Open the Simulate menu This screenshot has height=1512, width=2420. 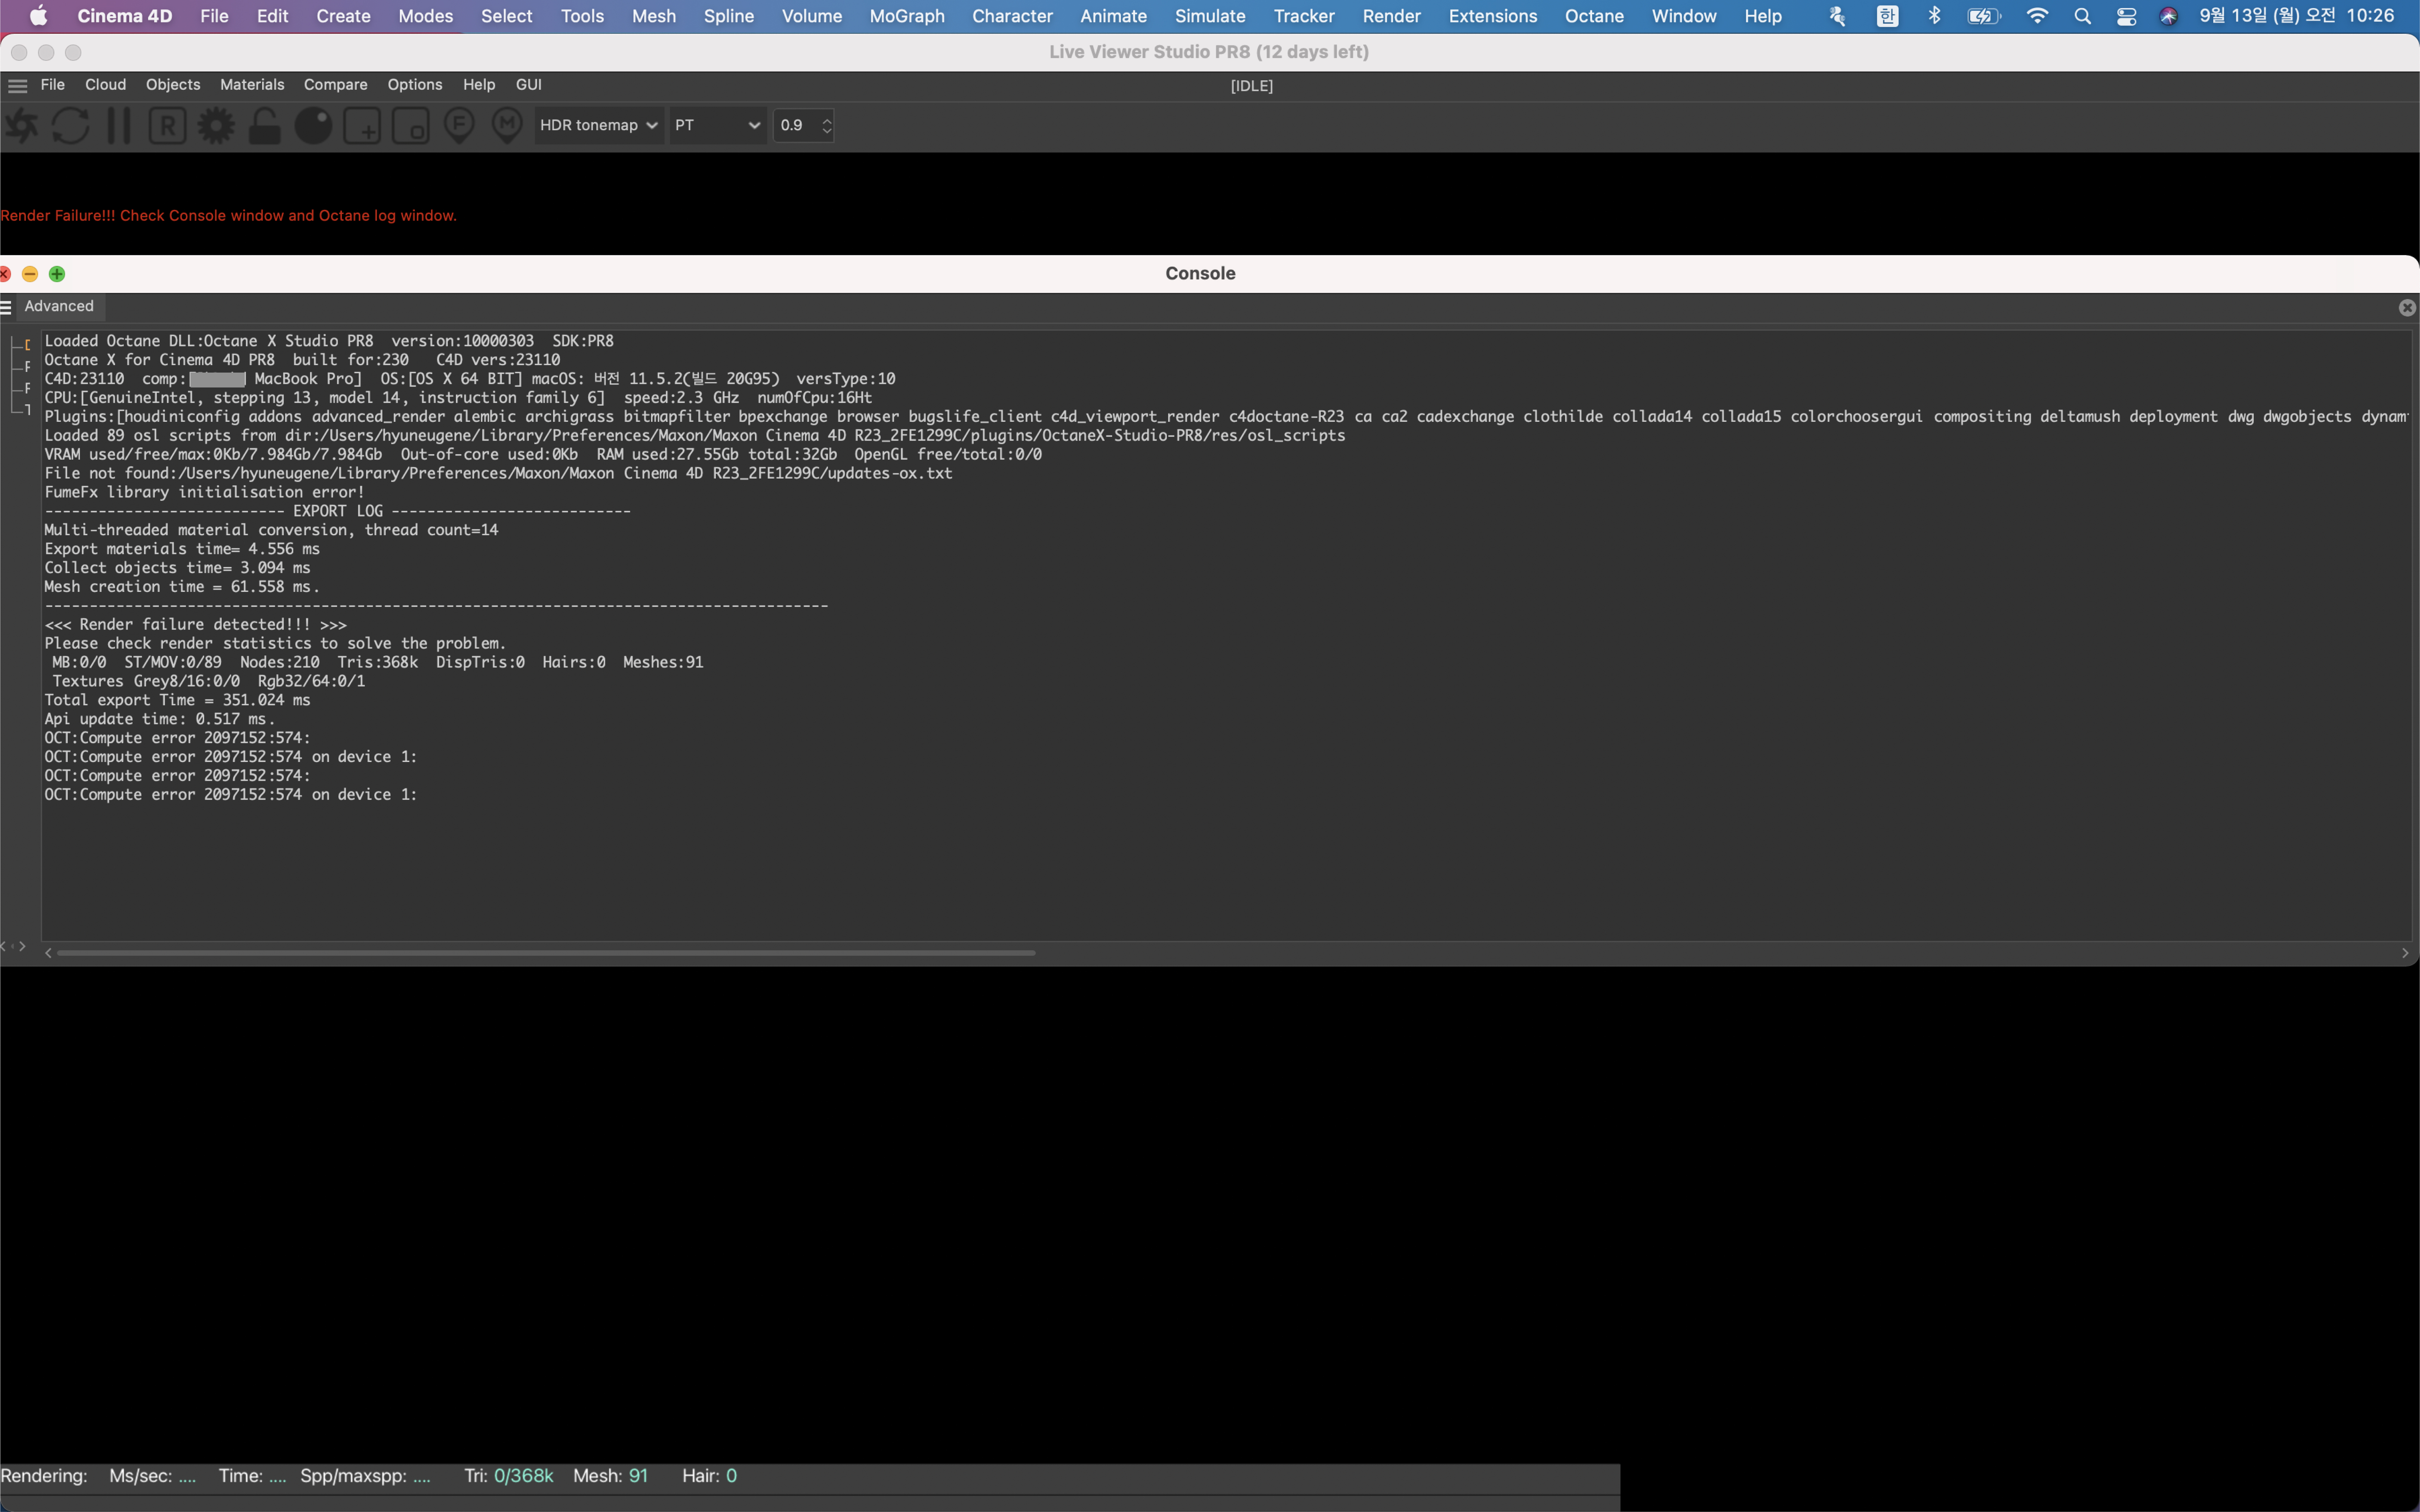(x=1210, y=16)
